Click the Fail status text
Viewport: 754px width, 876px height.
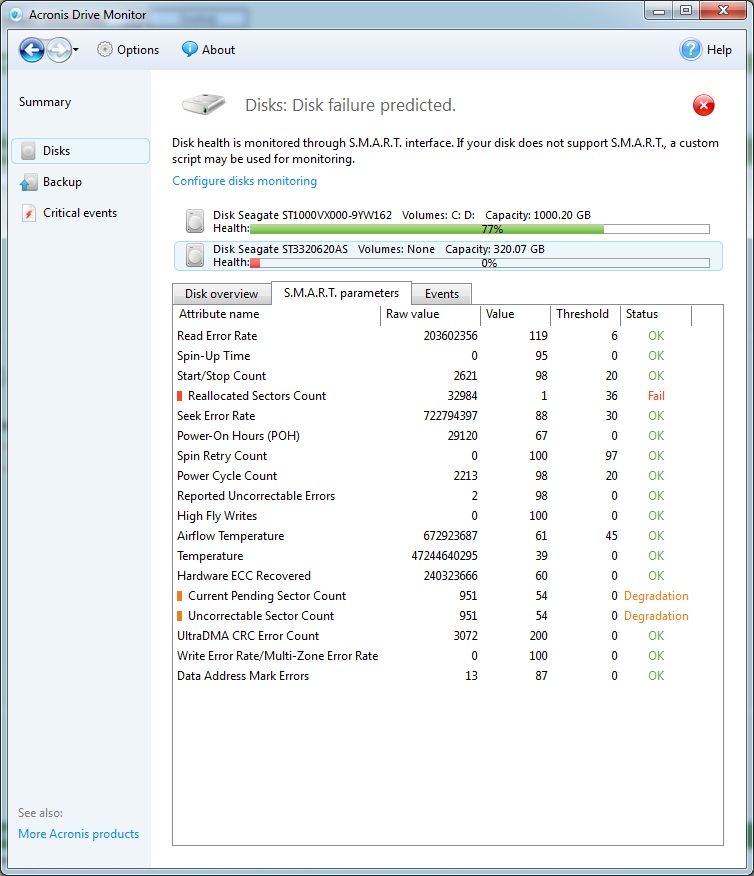click(656, 396)
